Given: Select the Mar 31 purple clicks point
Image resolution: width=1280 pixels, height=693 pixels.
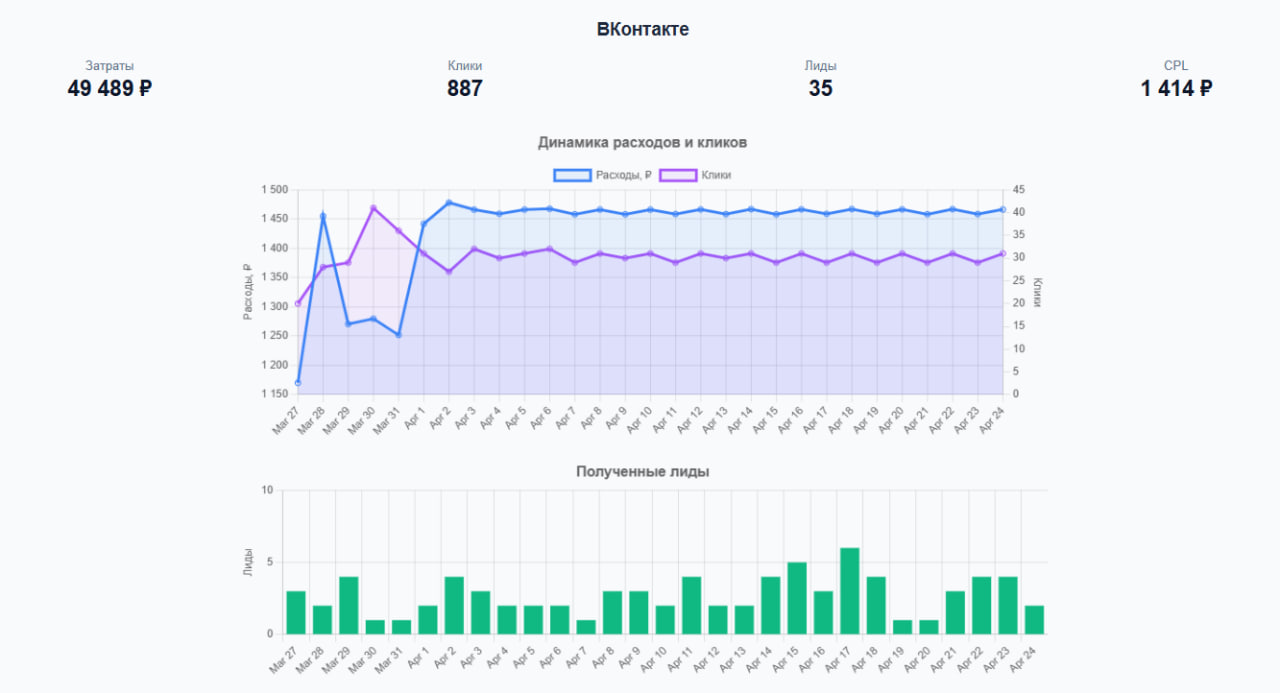Looking at the screenshot, I should pyautogui.click(x=398, y=231).
